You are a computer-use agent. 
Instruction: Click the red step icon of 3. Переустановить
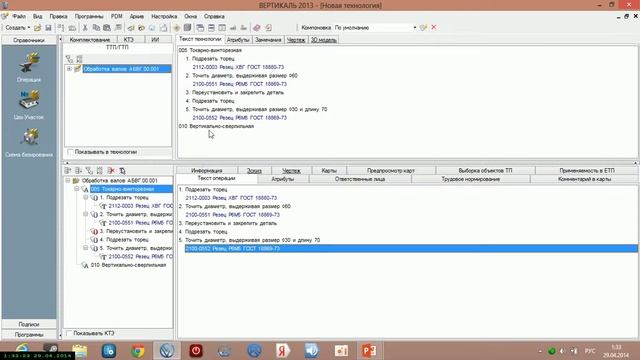point(95,231)
